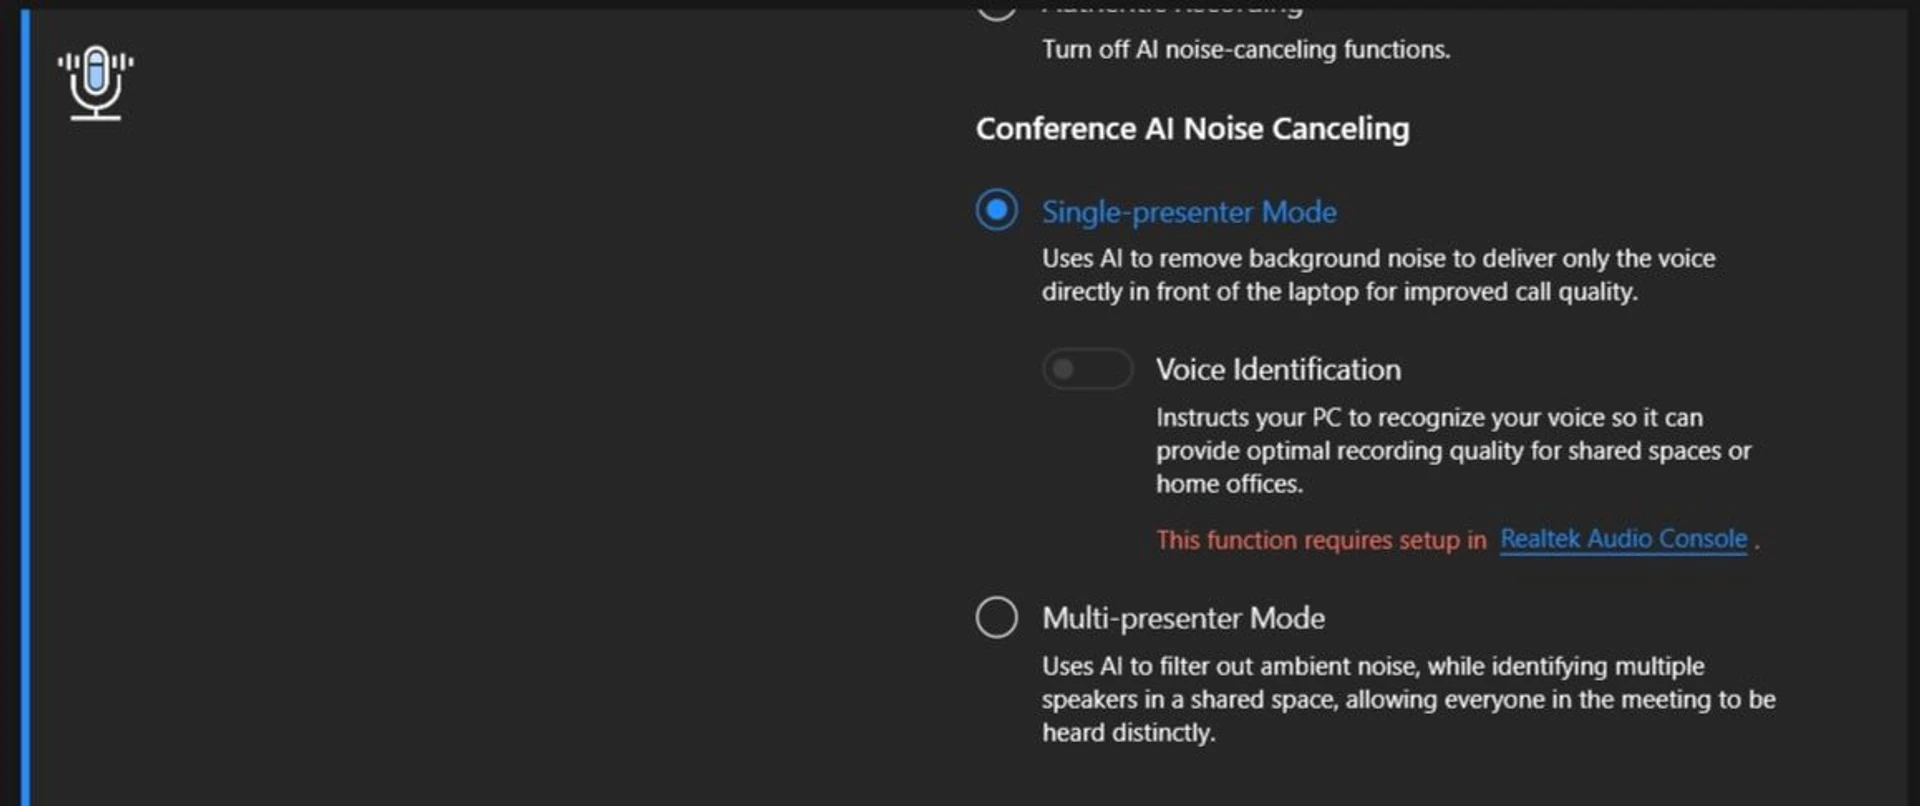Click the 'Turn off AI noise-canceling functions' text

1245,50
